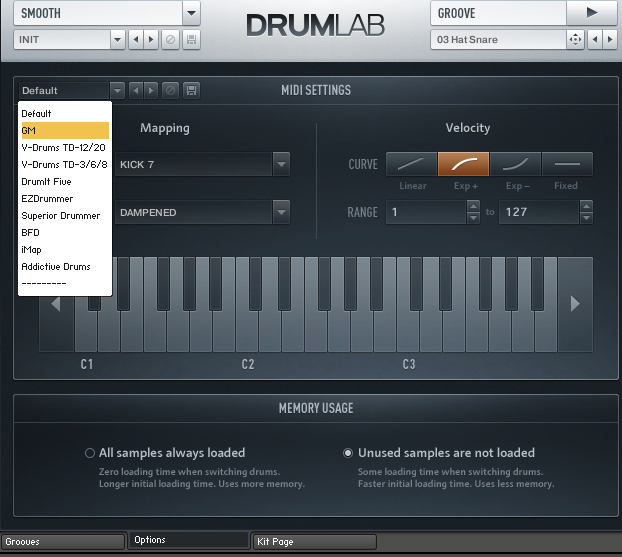Switch to the Grooves tab
The height and width of the screenshot is (557, 622).
coord(63,542)
